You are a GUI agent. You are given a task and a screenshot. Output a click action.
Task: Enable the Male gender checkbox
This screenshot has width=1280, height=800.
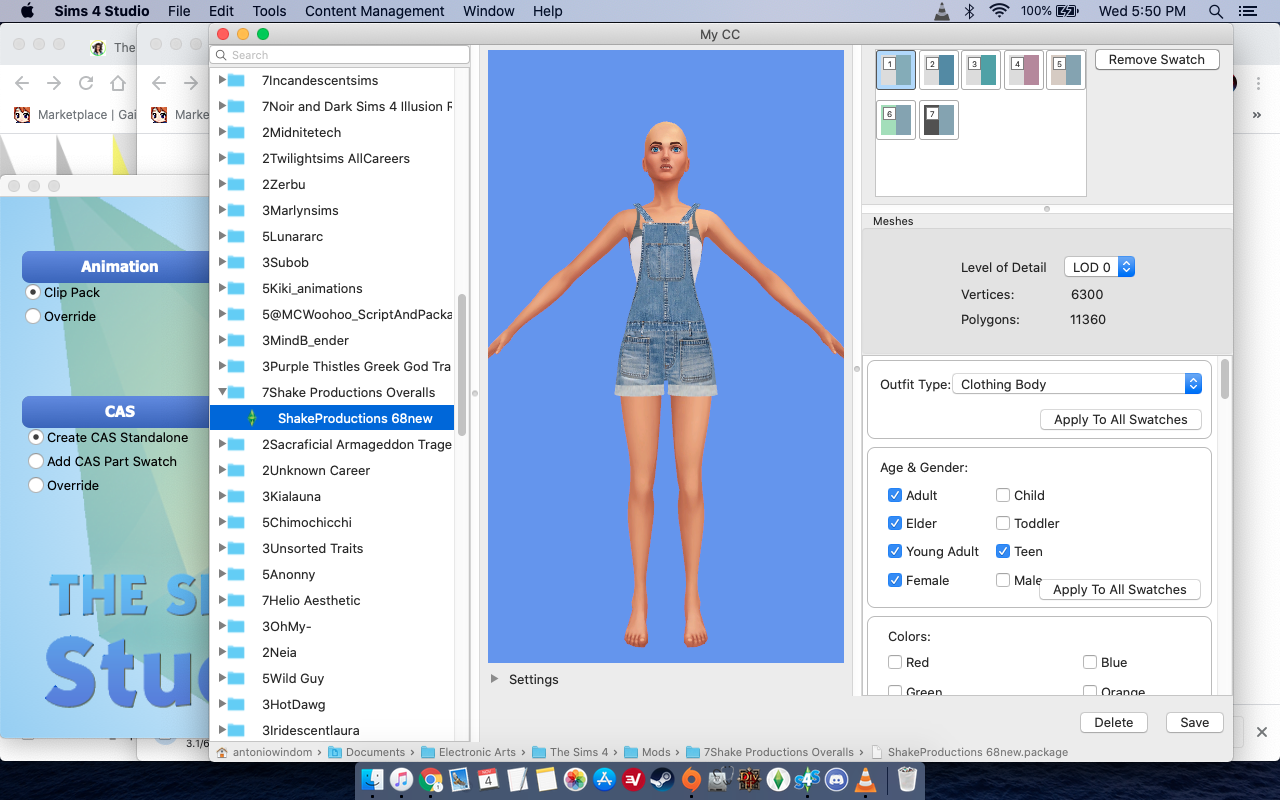[x=1003, y=580]
